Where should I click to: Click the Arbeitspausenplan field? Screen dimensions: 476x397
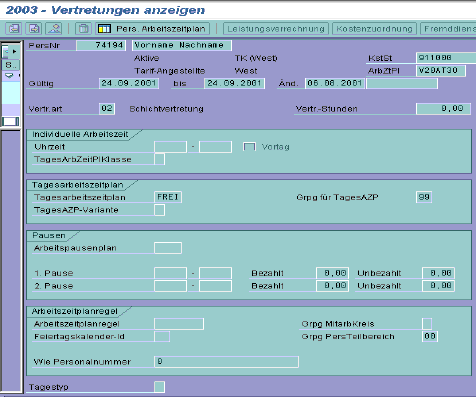[168, 248]
